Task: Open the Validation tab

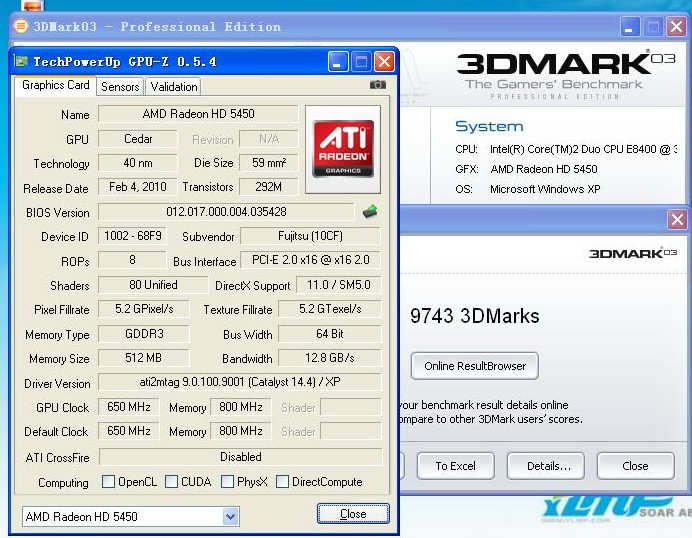Action: [173, 87]
